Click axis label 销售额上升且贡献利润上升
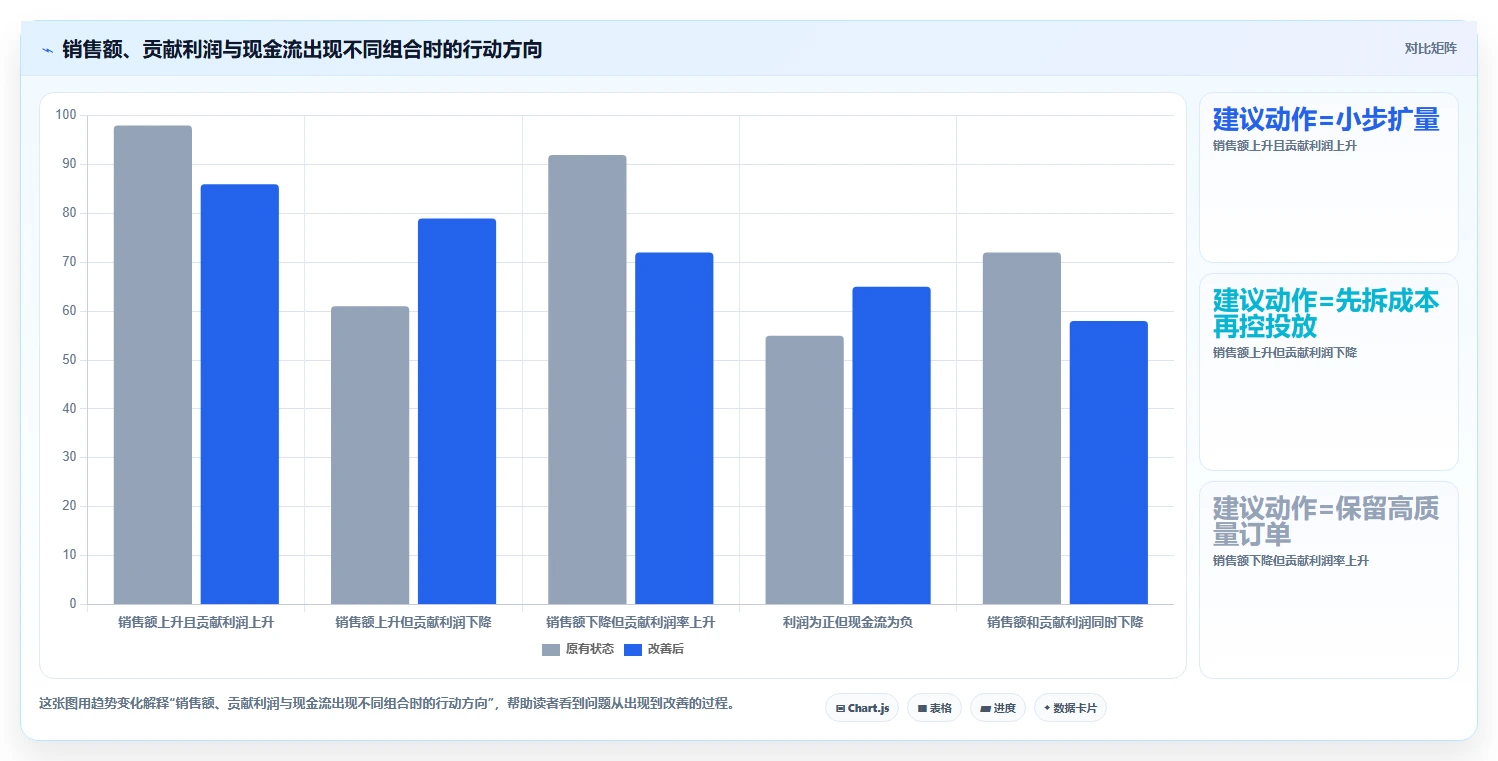The height and width of the screenshot is (761, 1498). [x=196, y=622]
